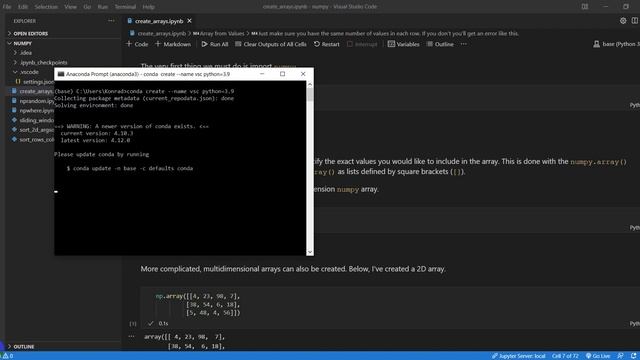Toggle the customize layout icon in title bar
640x360 pixels.
point(585,7)
